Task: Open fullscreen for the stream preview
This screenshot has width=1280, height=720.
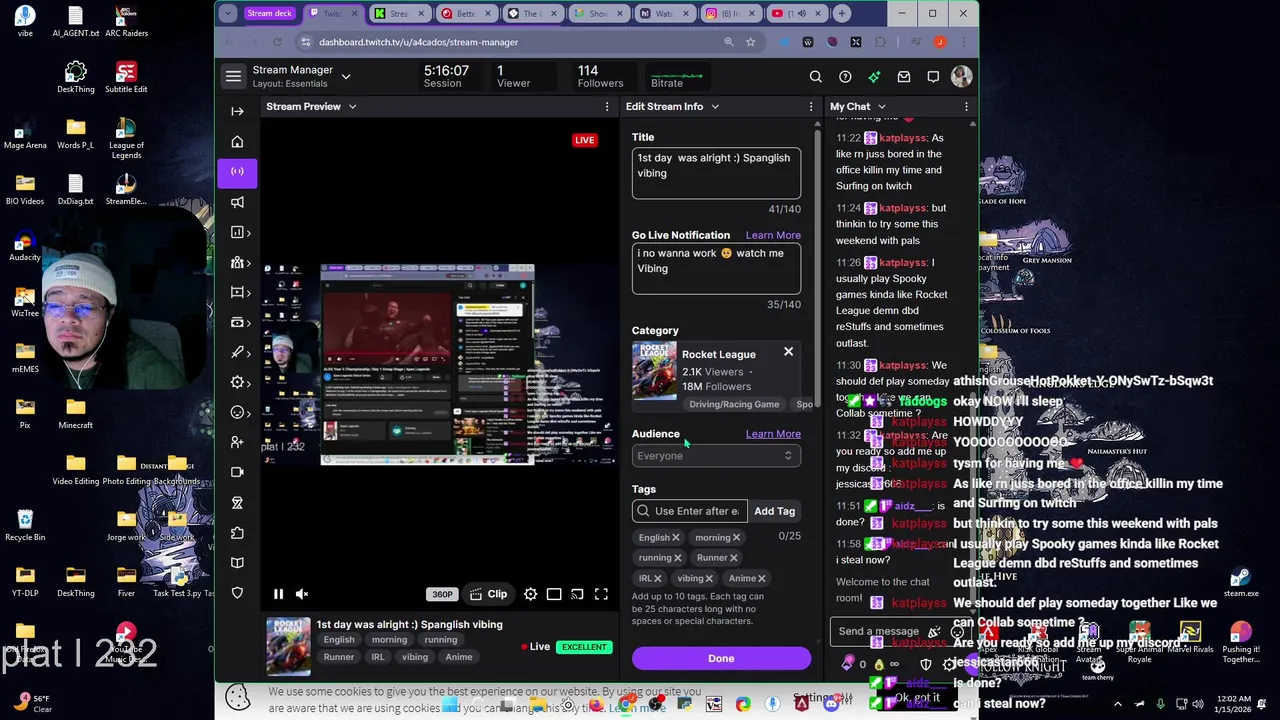Action: 601,594
